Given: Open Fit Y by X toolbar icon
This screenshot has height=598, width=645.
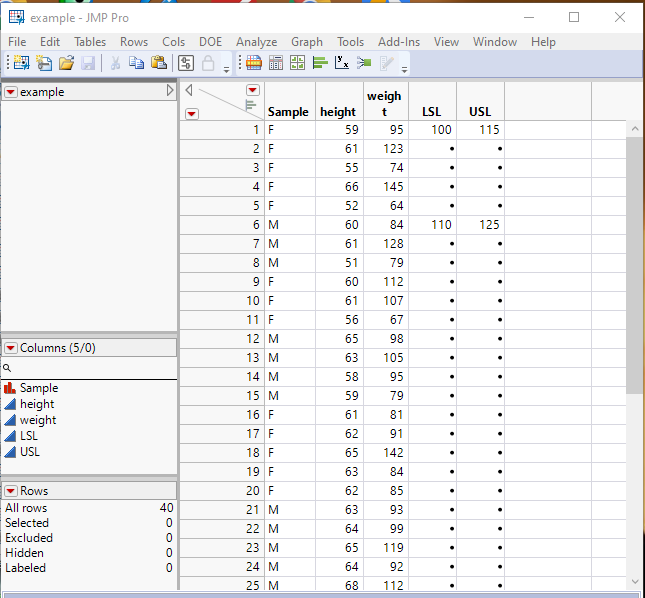Looking at the screenshot, I should (x=342, y=63).
